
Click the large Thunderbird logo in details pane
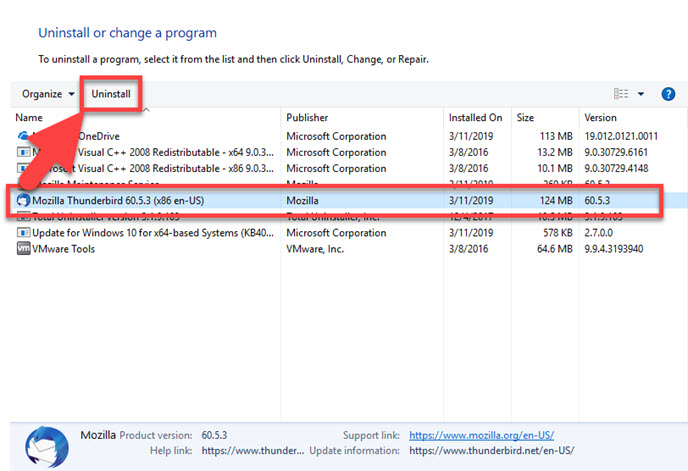click(43, 446)
